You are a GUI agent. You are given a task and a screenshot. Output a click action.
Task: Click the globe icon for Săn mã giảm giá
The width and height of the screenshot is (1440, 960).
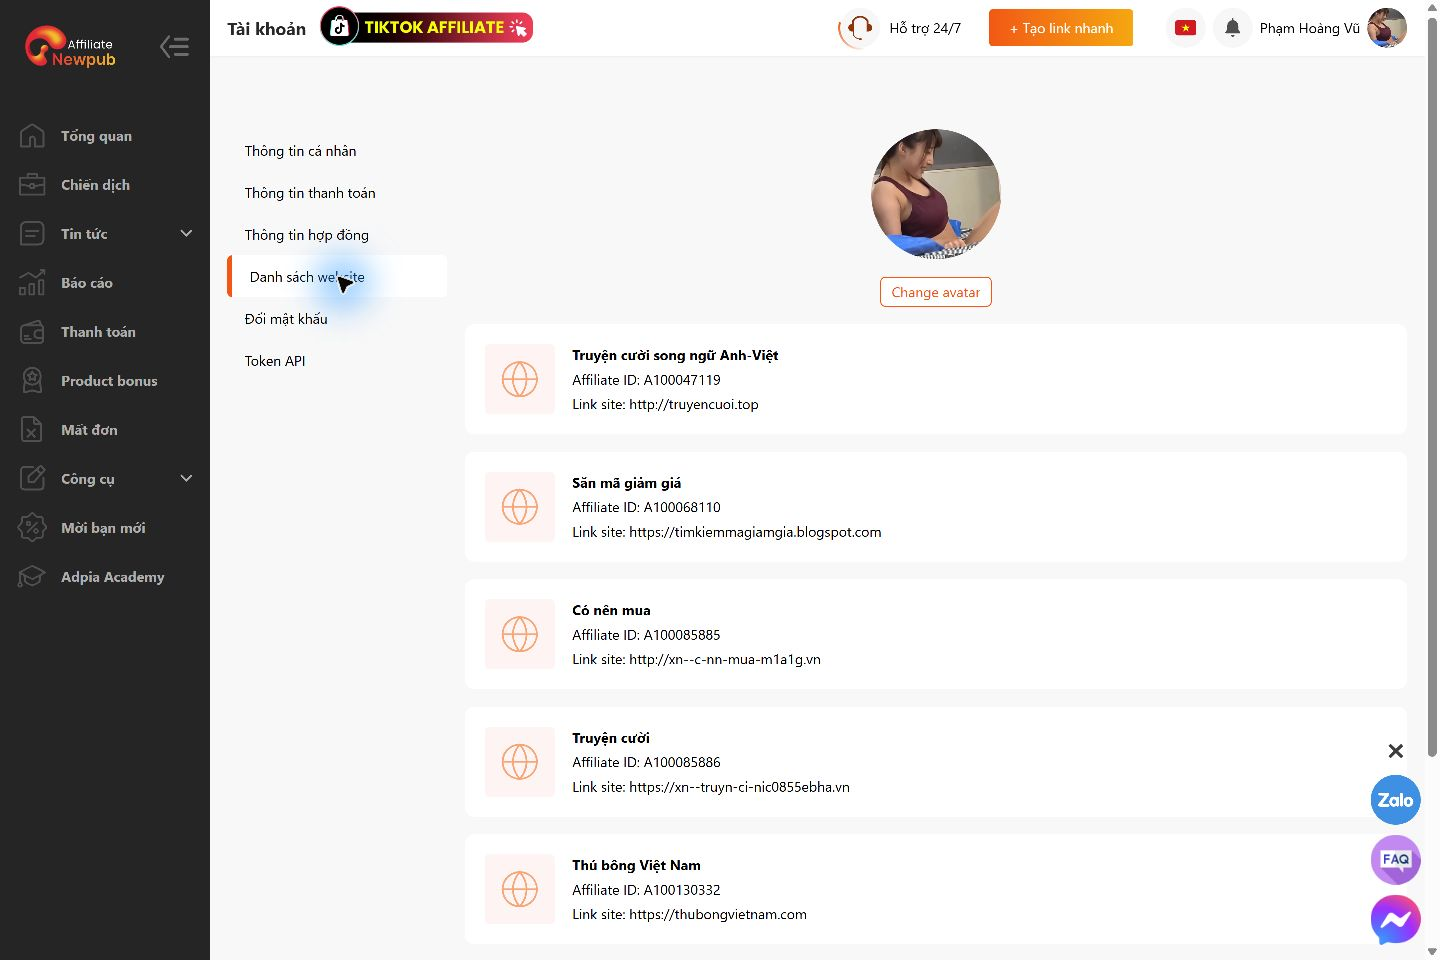[520, 507]
